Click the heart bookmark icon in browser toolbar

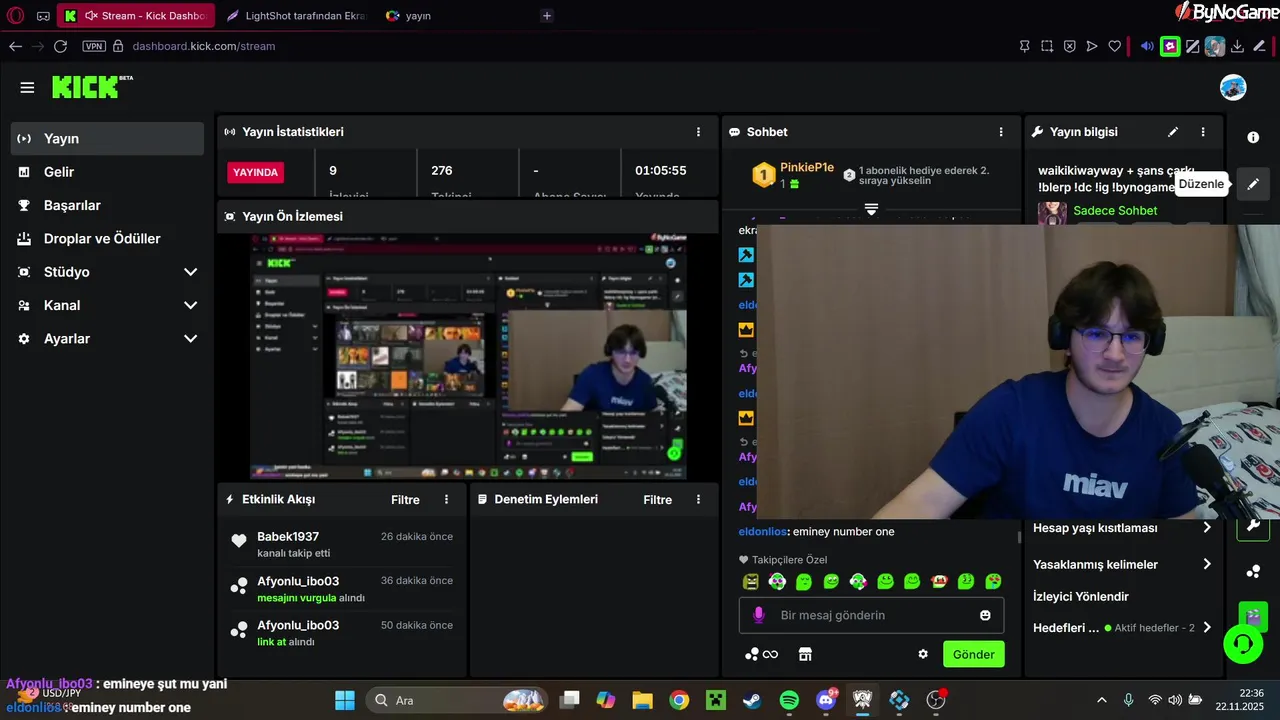(x=1114, y=46)
